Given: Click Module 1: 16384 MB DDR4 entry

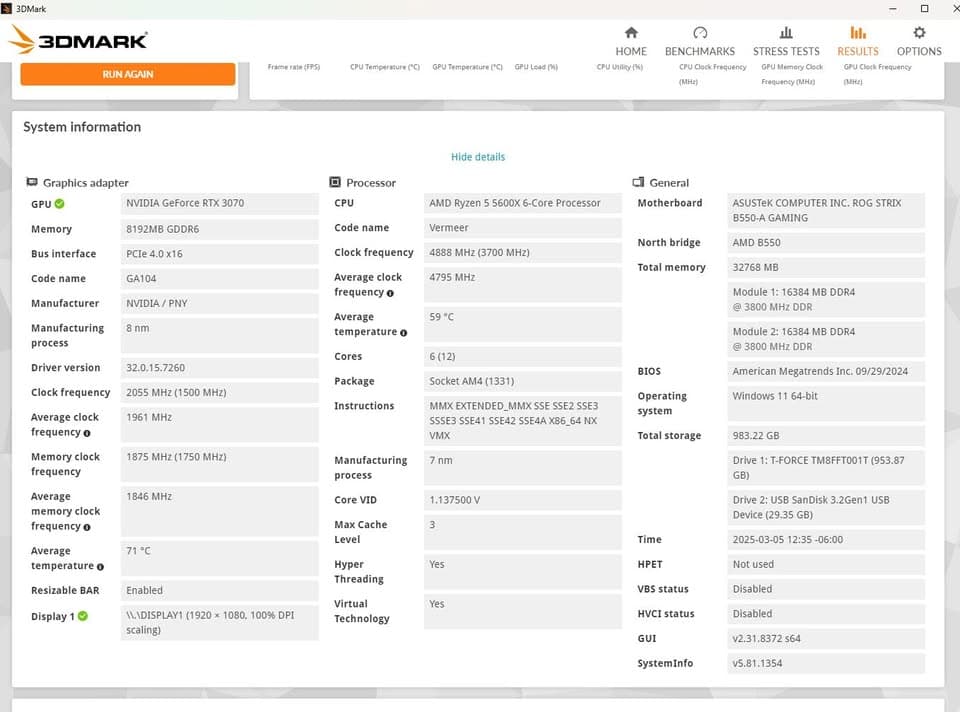Looking at the screenshot, I should pos(826,299).
